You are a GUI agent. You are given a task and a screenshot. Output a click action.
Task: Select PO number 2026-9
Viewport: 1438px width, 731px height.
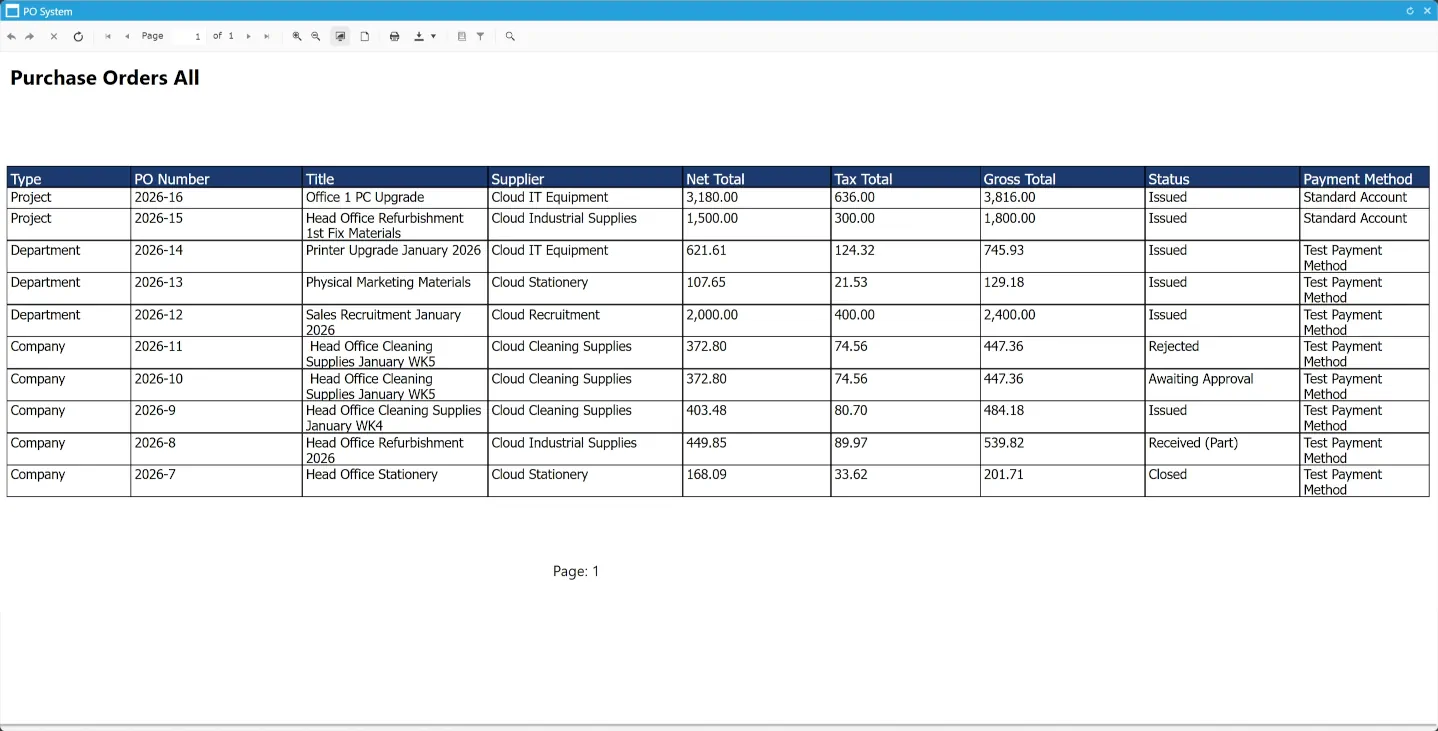click(155, 411)
